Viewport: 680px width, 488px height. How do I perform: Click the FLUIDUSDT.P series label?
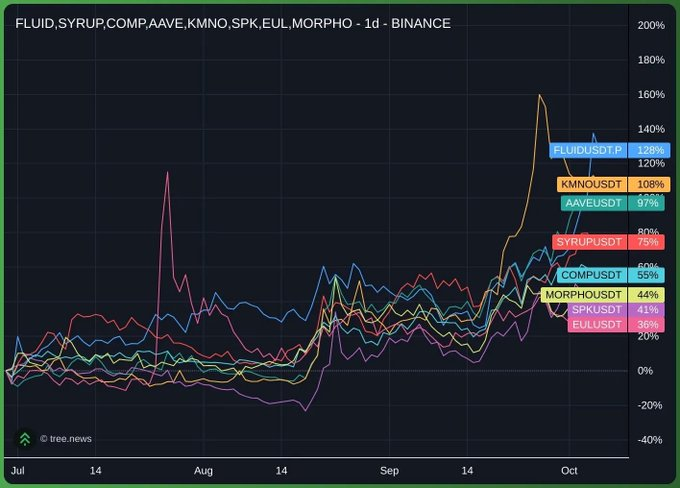(x=588, y=150)
